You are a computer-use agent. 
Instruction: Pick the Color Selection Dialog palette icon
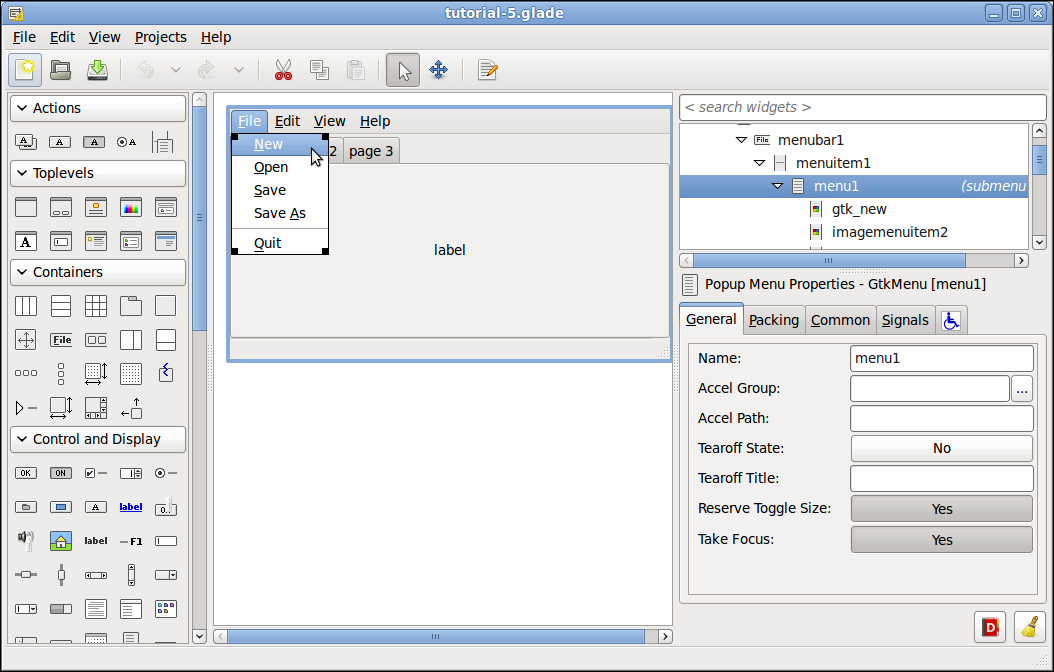[131, 207]
